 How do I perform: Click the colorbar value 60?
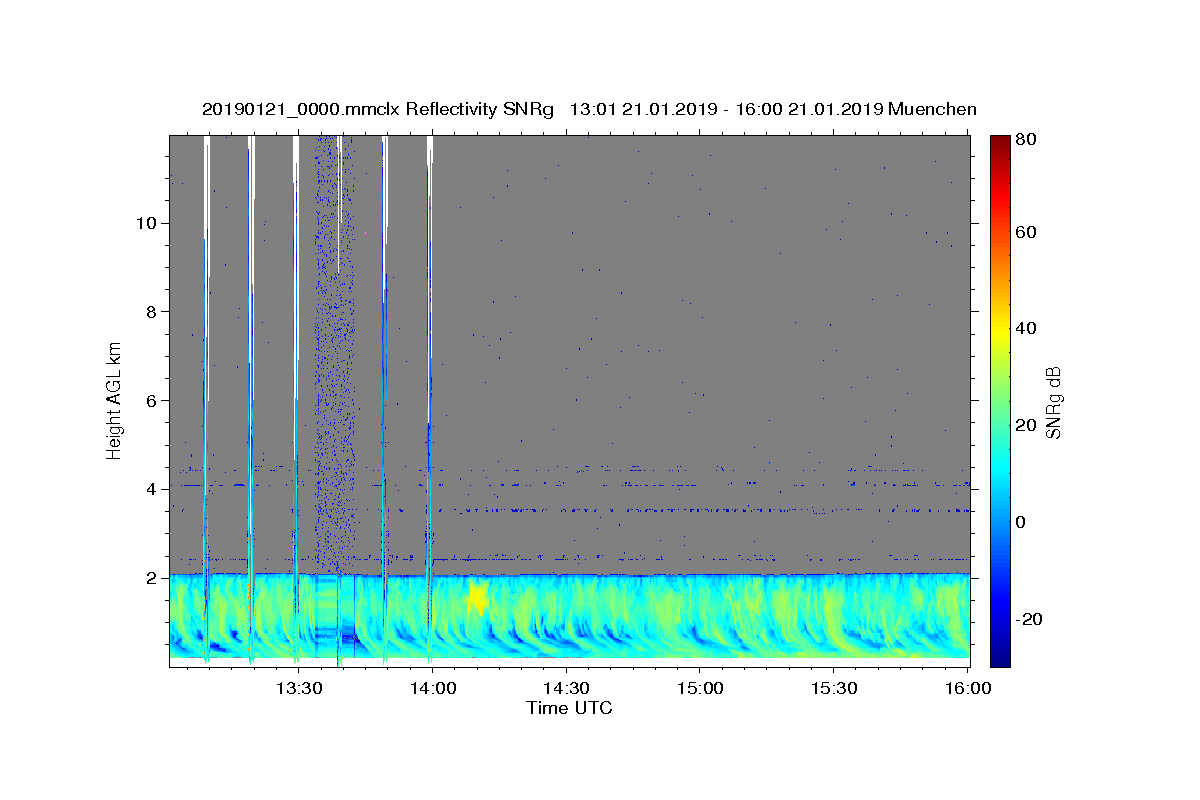pos(1028,232)
